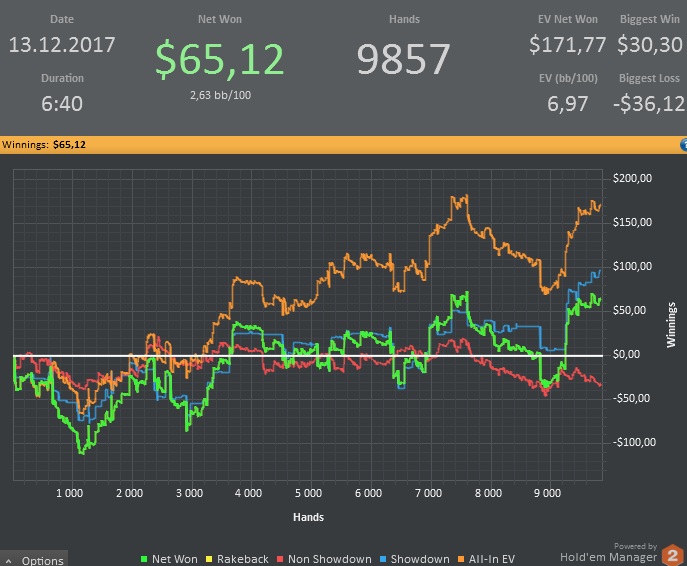The image size is (687, 566).
Task: Click the 2,63 bb/100 win rate
Action: click(x=220, y=95)
